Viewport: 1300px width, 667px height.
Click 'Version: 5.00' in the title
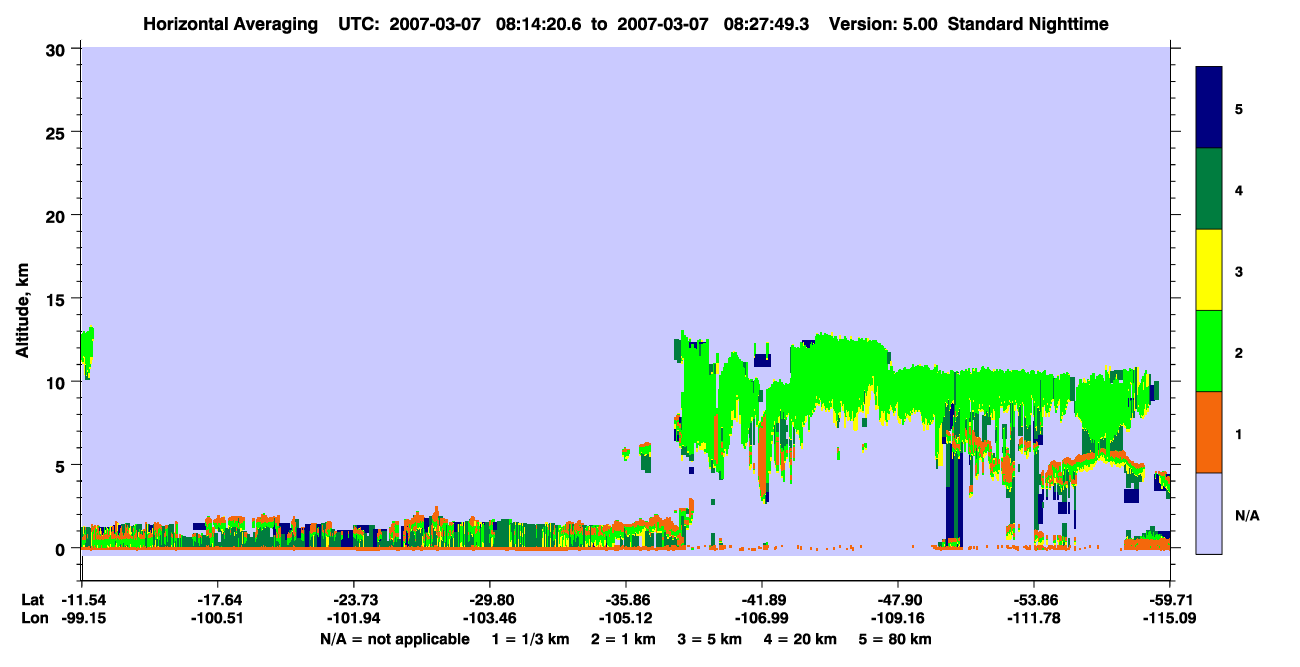(882, 23)
